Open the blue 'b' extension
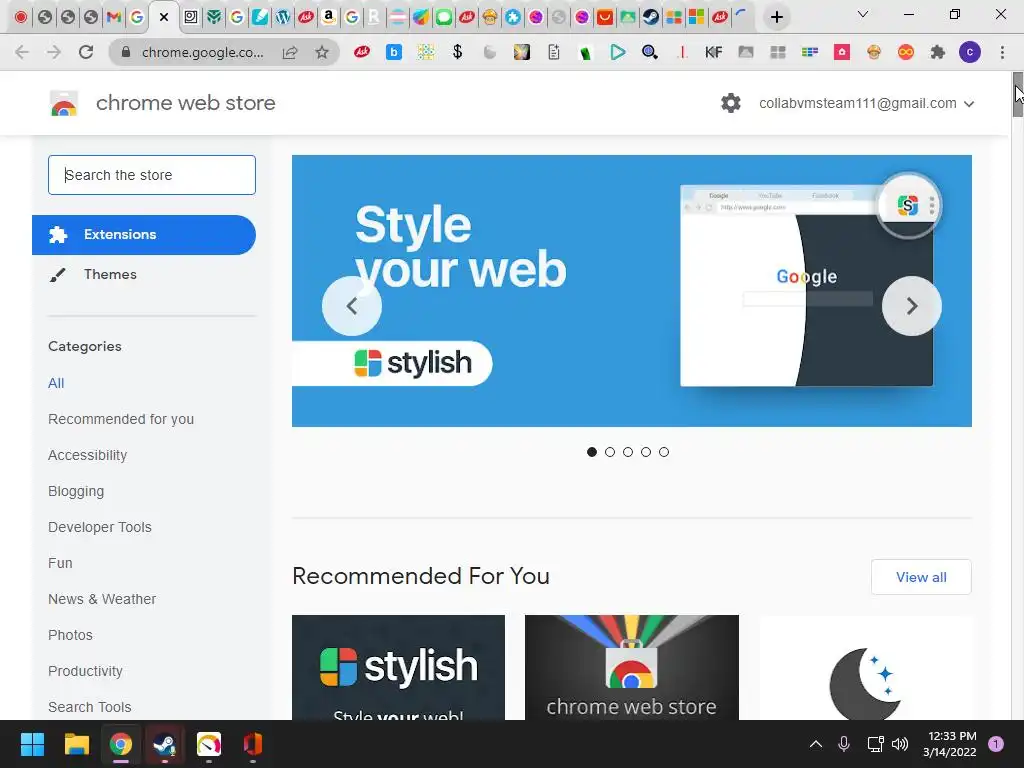1024x768 pixels. tap(394, 52)
